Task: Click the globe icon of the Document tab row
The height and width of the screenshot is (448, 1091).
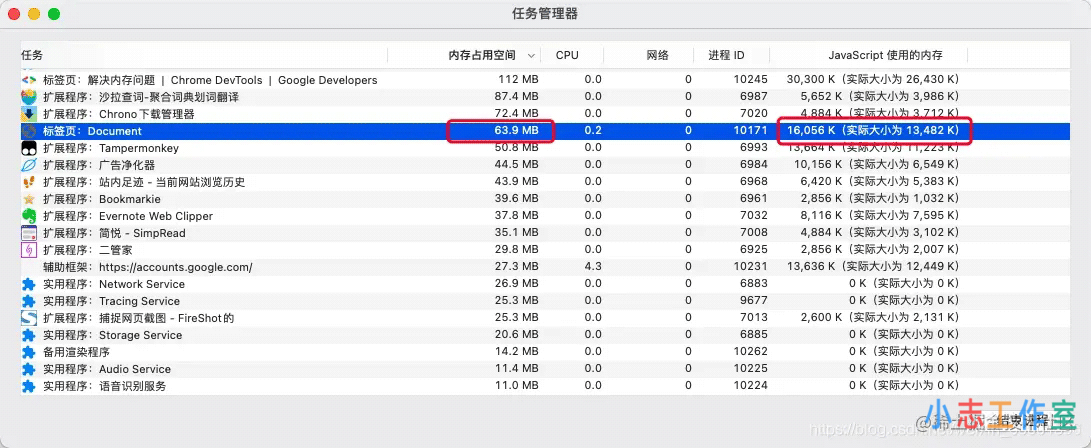Action: [29, 131]
